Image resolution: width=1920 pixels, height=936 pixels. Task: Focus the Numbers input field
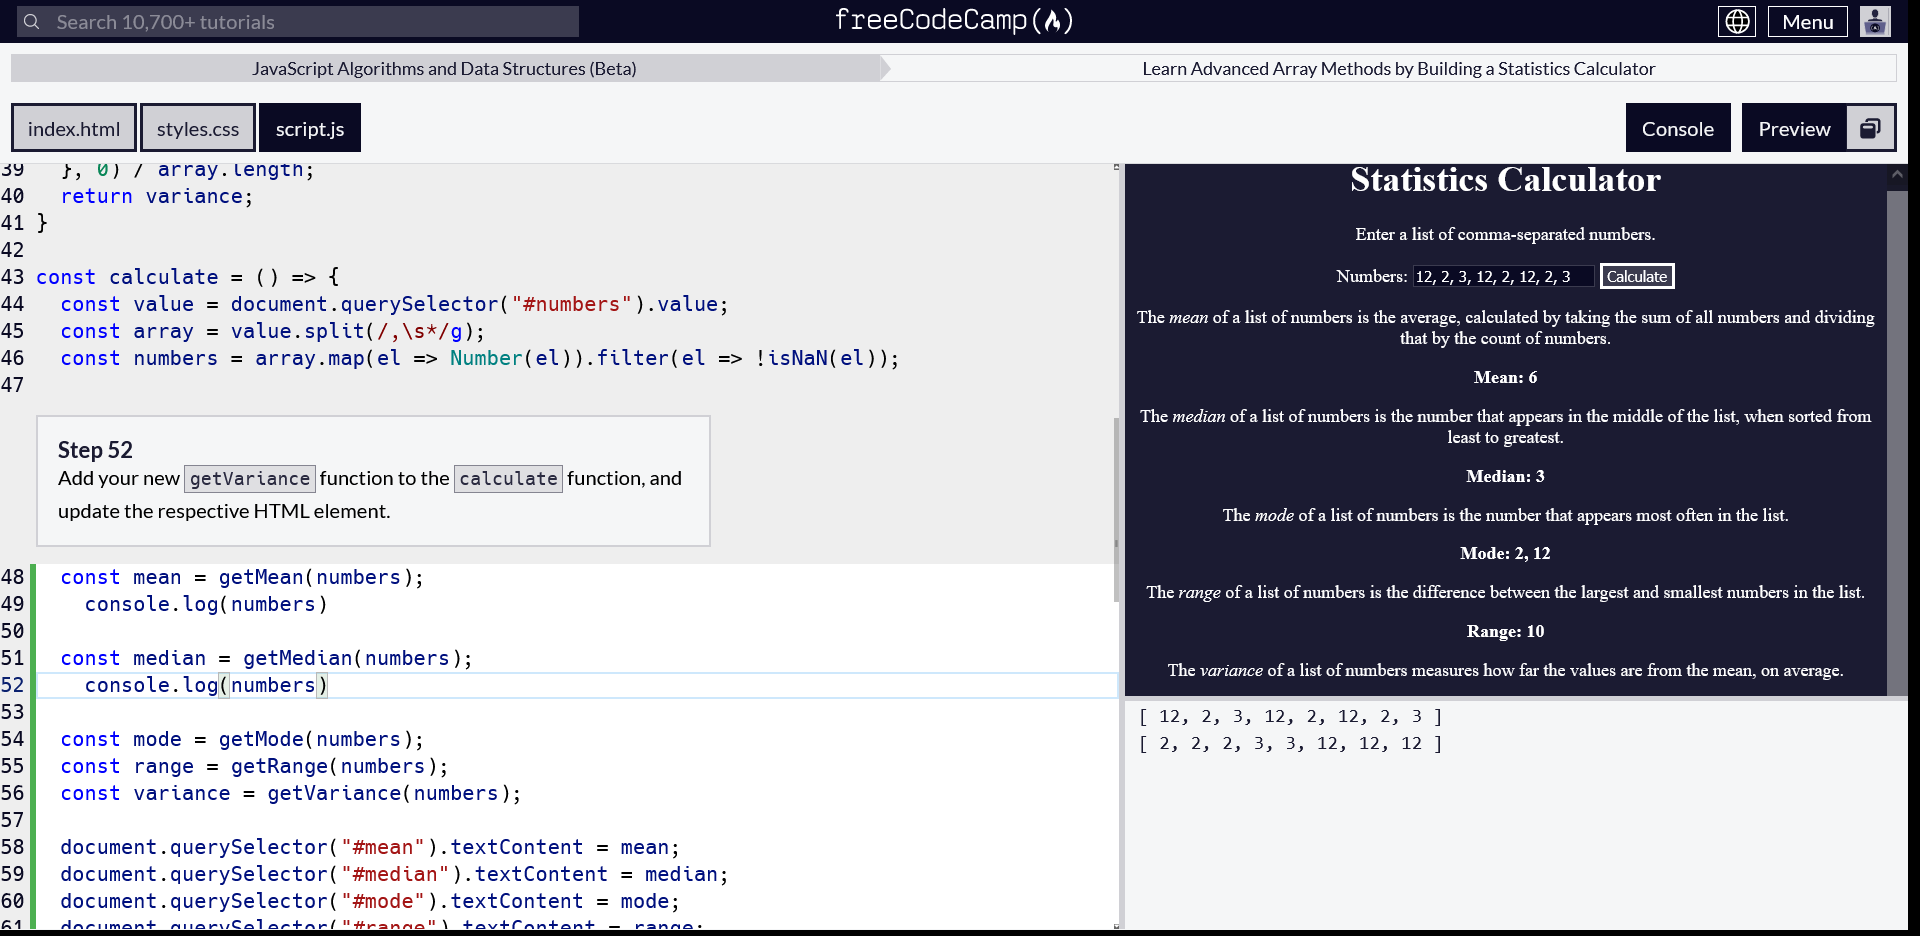1502,276
